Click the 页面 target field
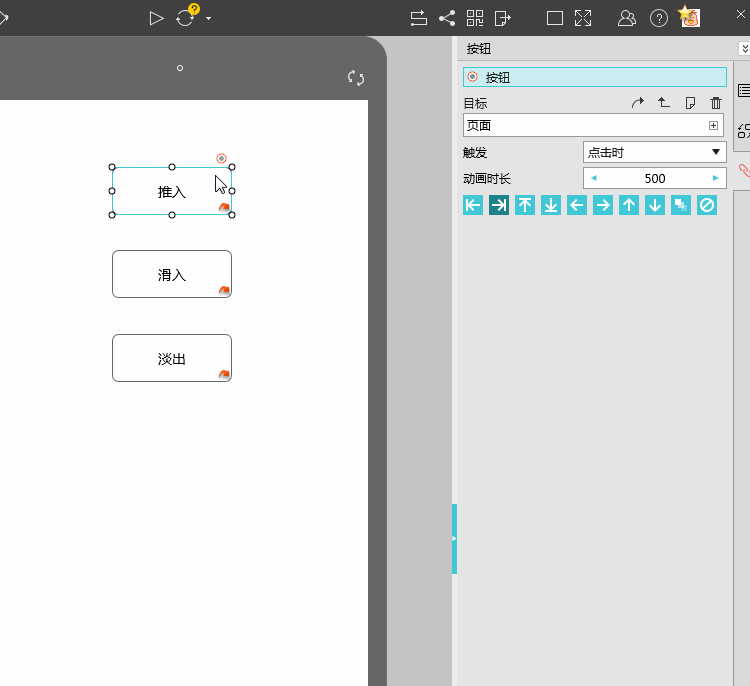The width and height of the screenshot is (750, 686). (593, 125)
